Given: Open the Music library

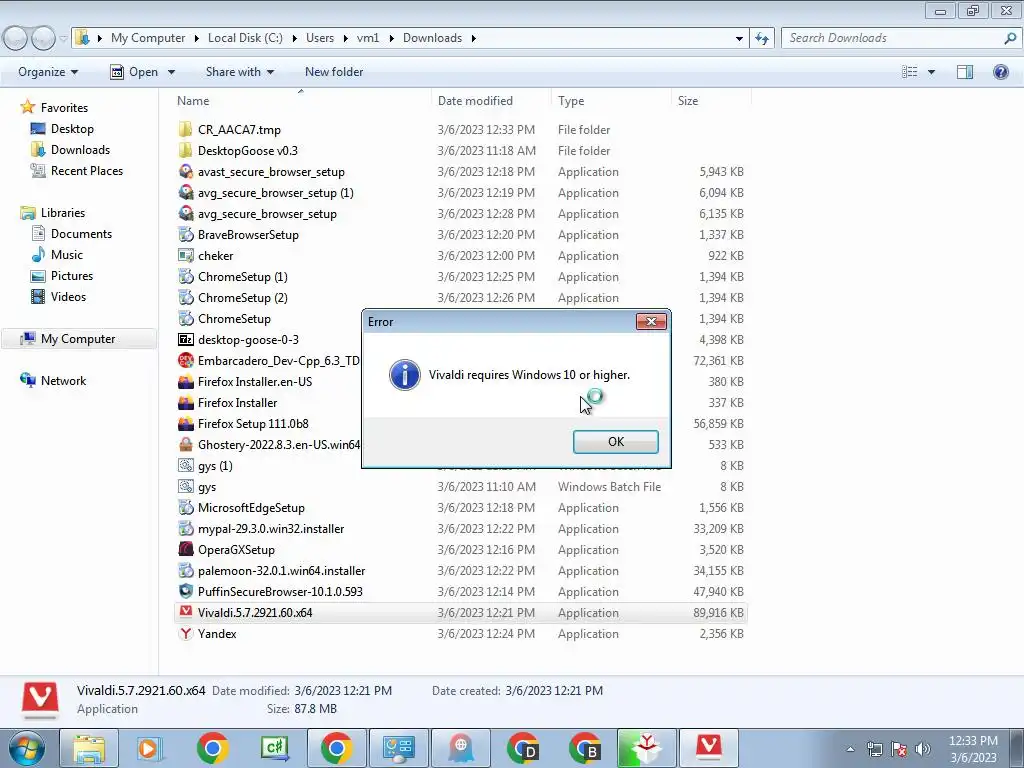Looking at the screenshot, I should [x=67, y=255].
